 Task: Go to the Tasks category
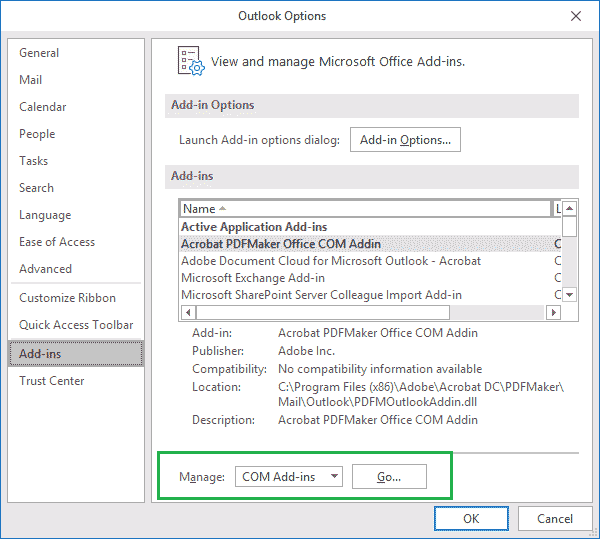(x=76, y=161)
